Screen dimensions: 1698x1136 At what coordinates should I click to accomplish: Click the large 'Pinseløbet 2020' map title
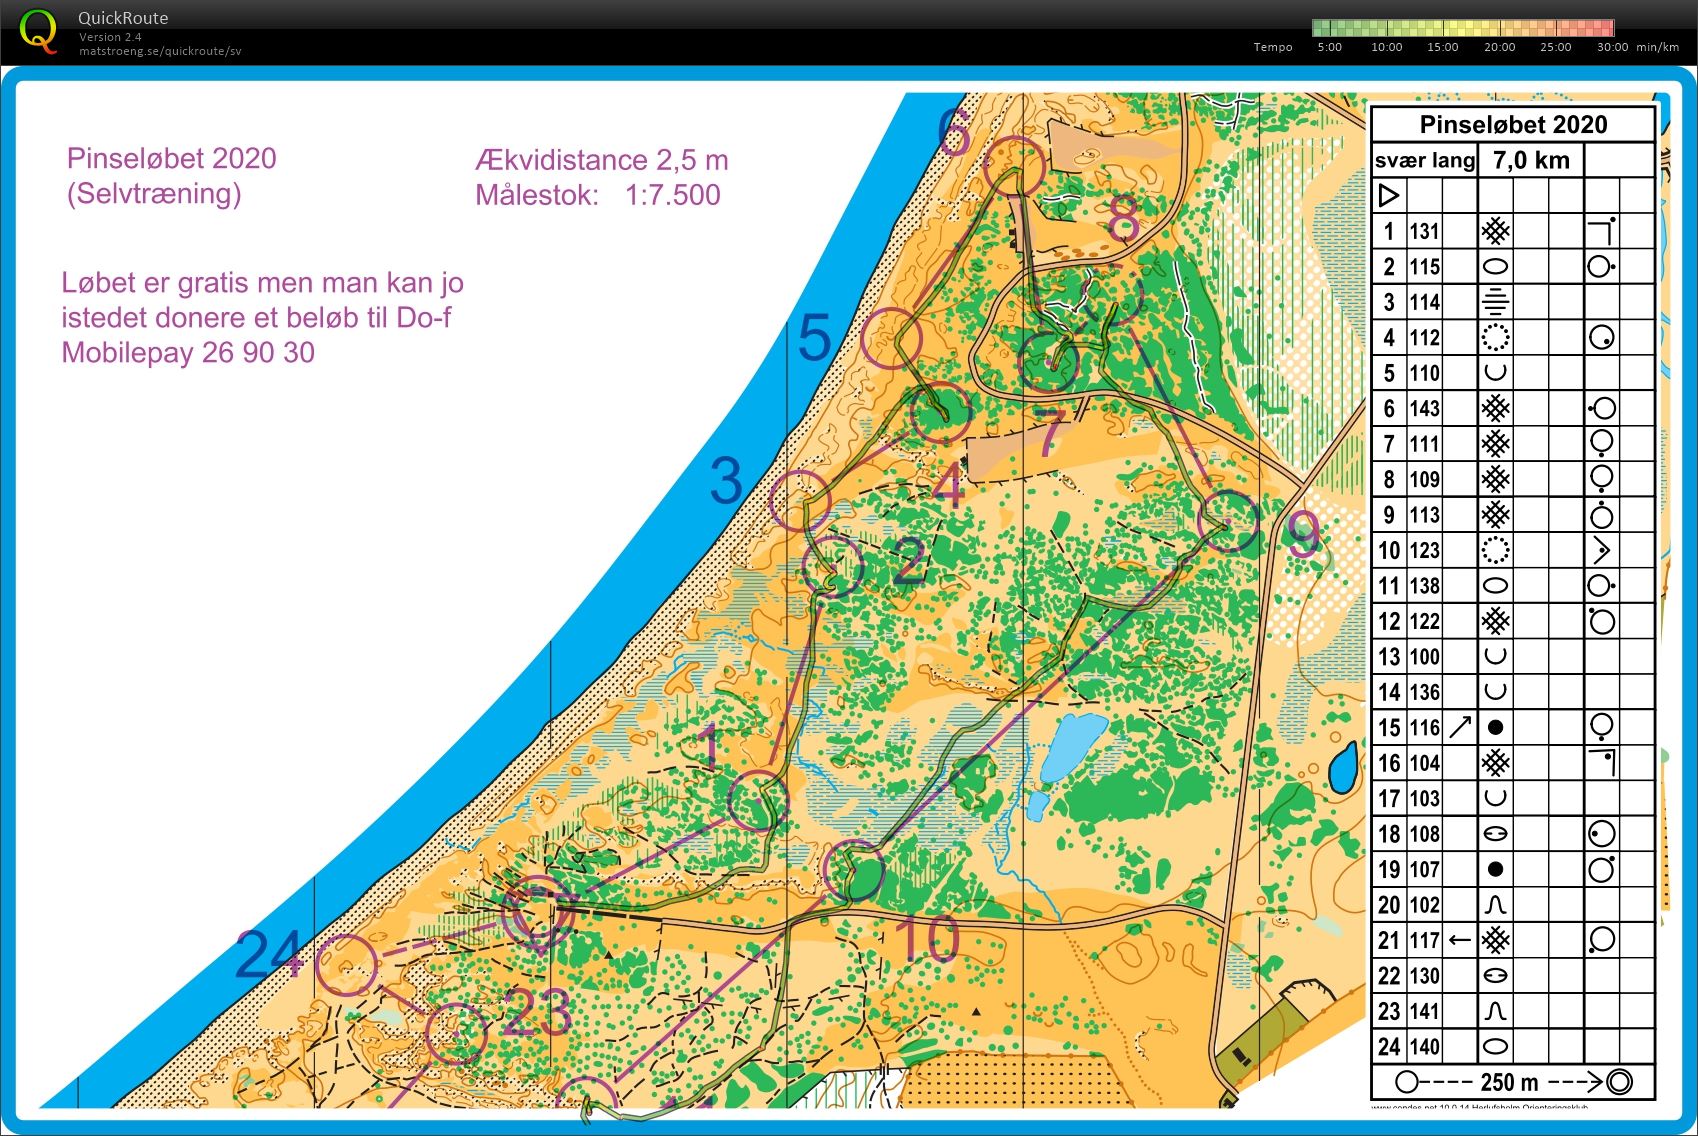(x=171, y=158)
